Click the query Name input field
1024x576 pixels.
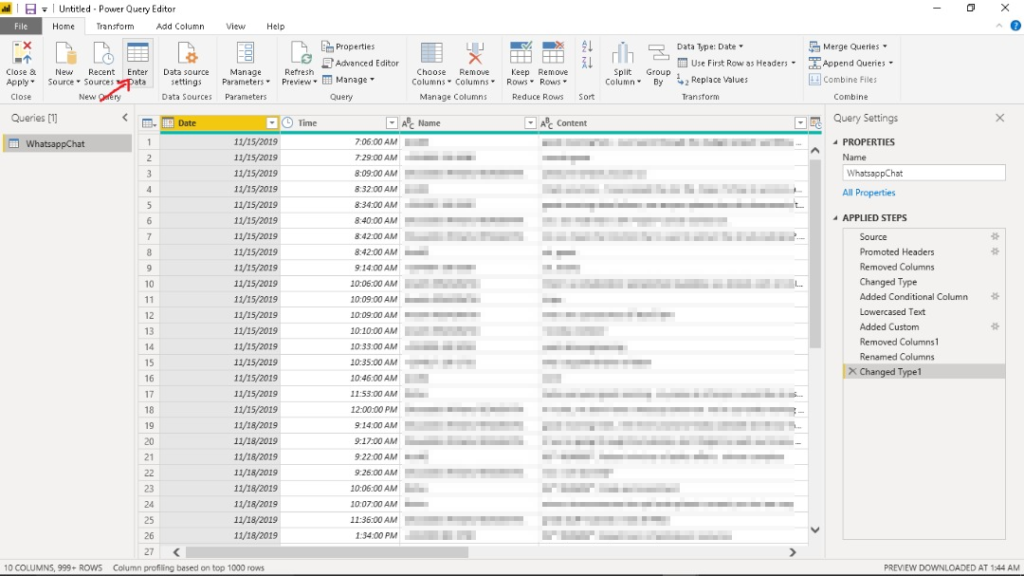[x=923, y=173]
